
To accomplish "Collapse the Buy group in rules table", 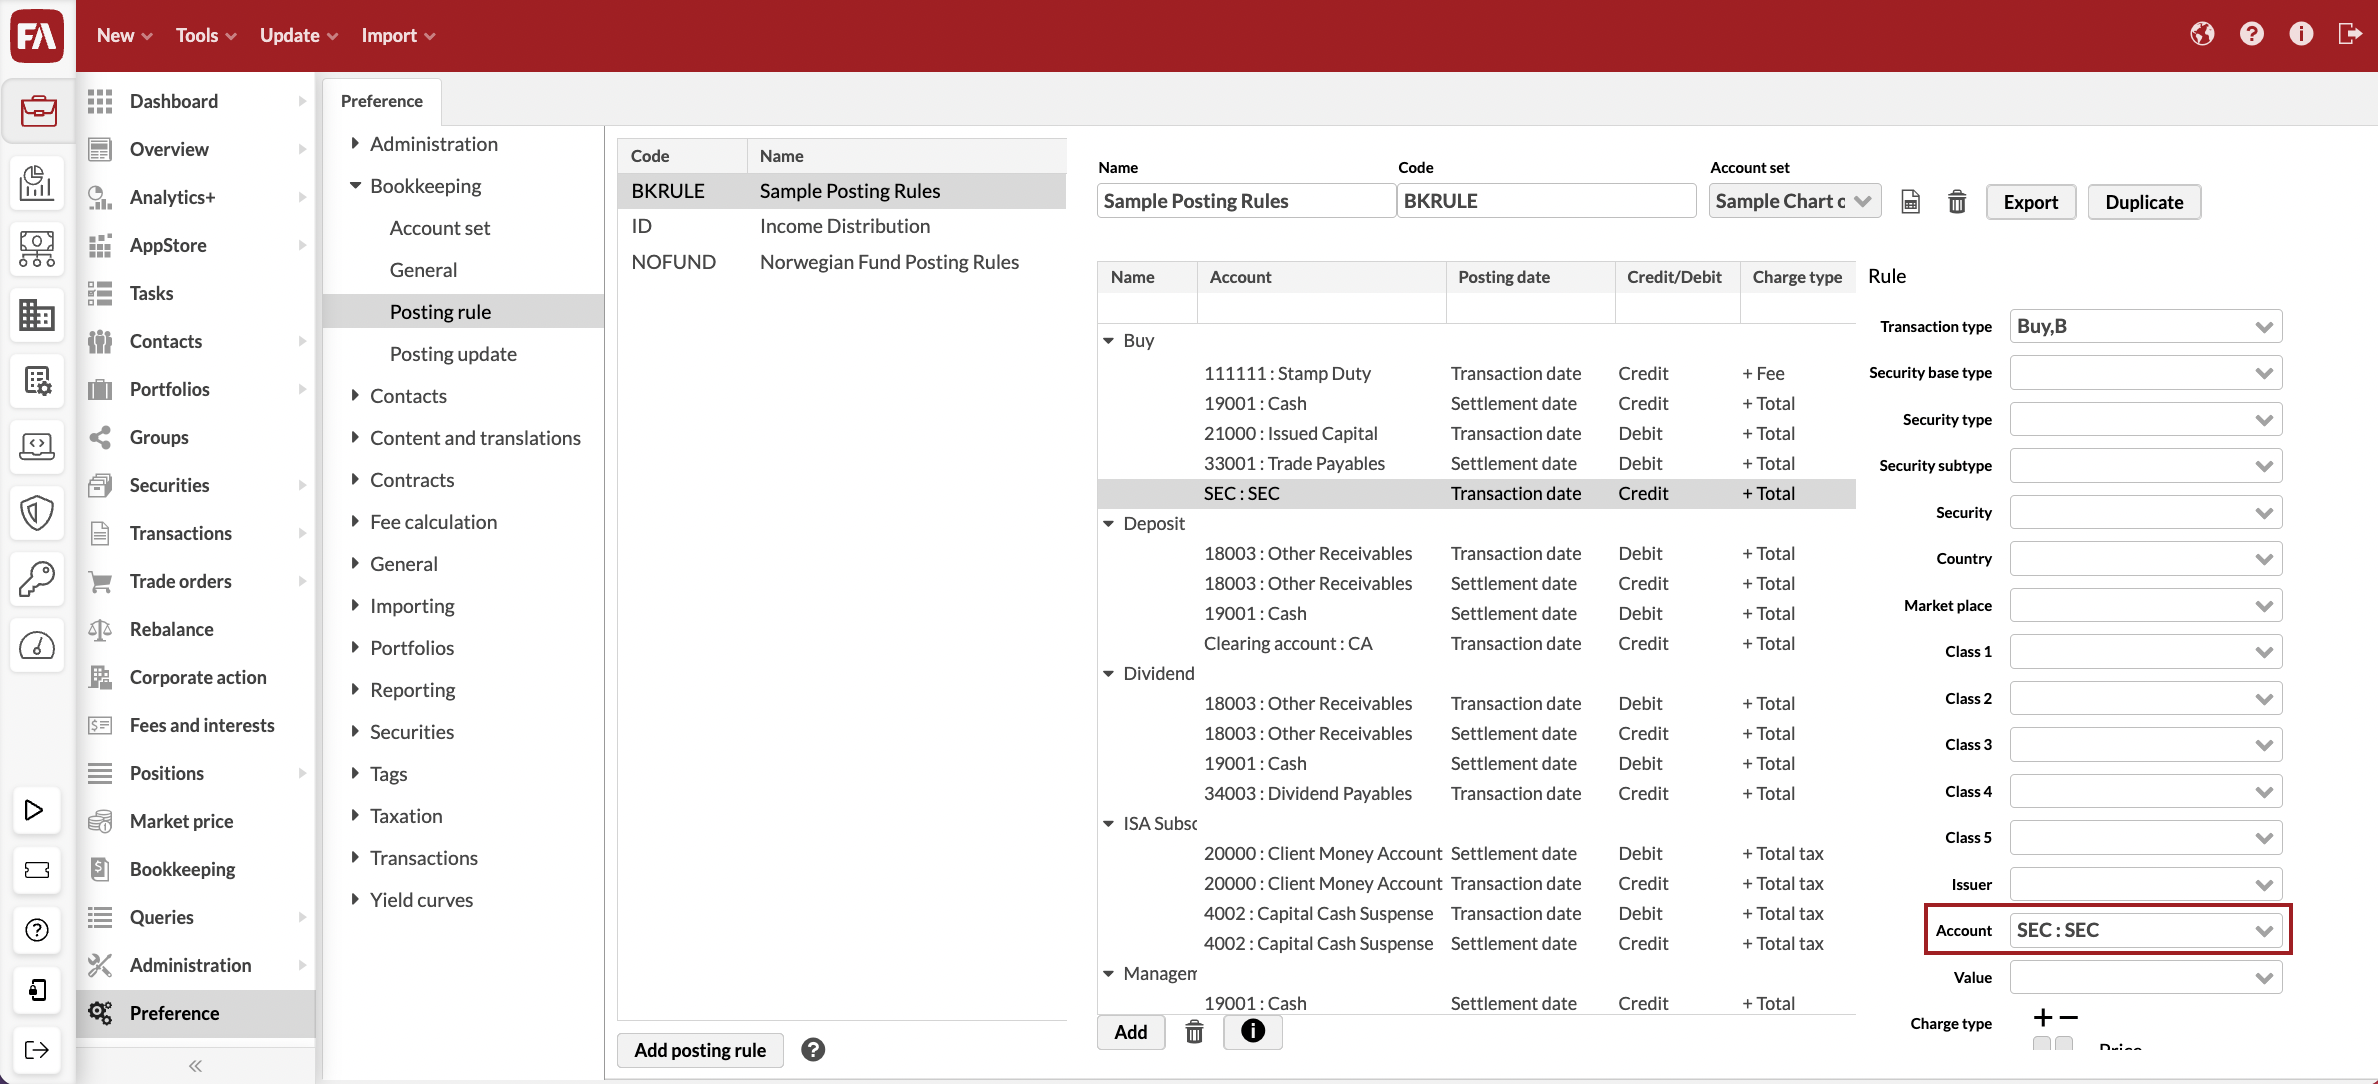I will point(1109,341).
